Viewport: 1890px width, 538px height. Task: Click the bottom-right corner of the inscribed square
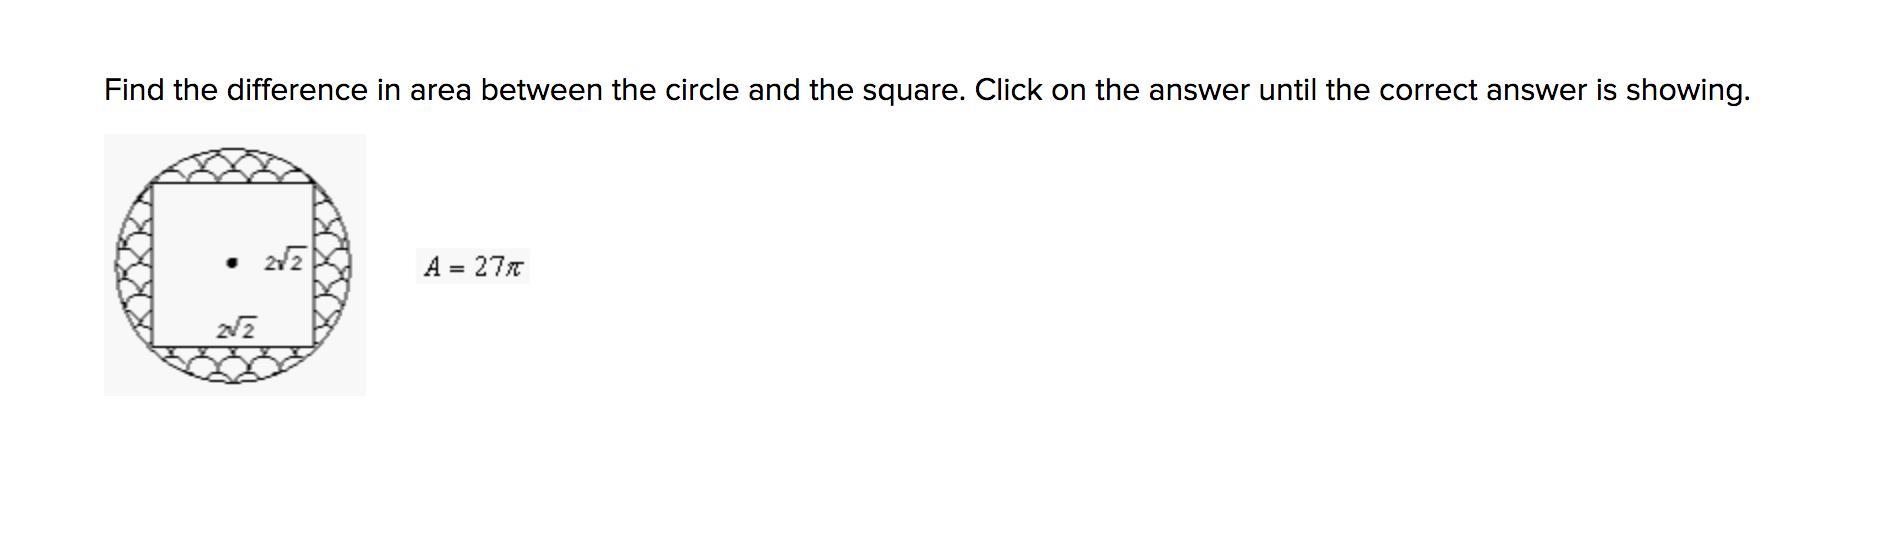tap(315, 347)
